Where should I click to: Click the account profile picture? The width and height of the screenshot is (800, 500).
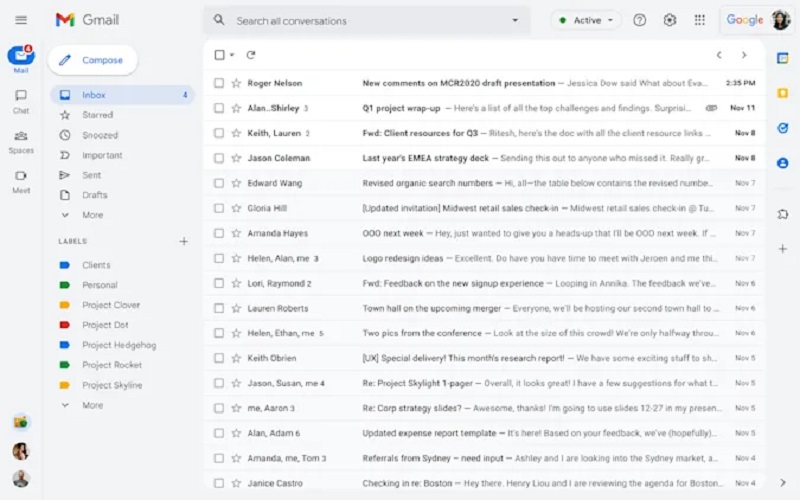(x=781, y=20)
